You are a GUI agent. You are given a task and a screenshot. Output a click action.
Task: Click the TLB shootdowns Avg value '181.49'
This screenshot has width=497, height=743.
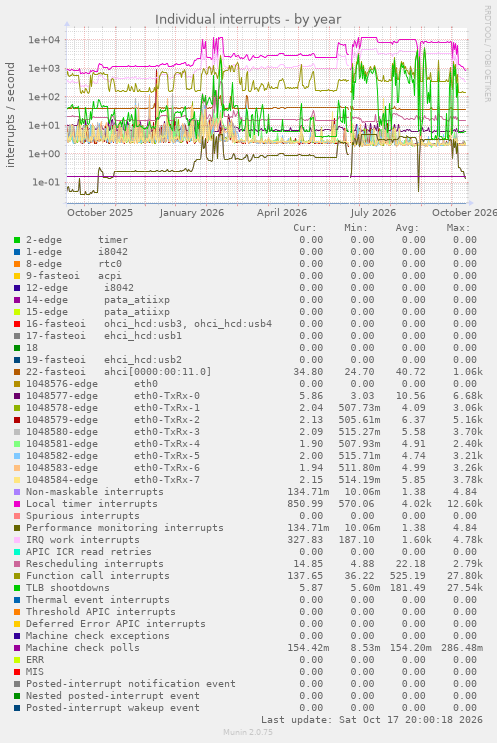point(407,588)
